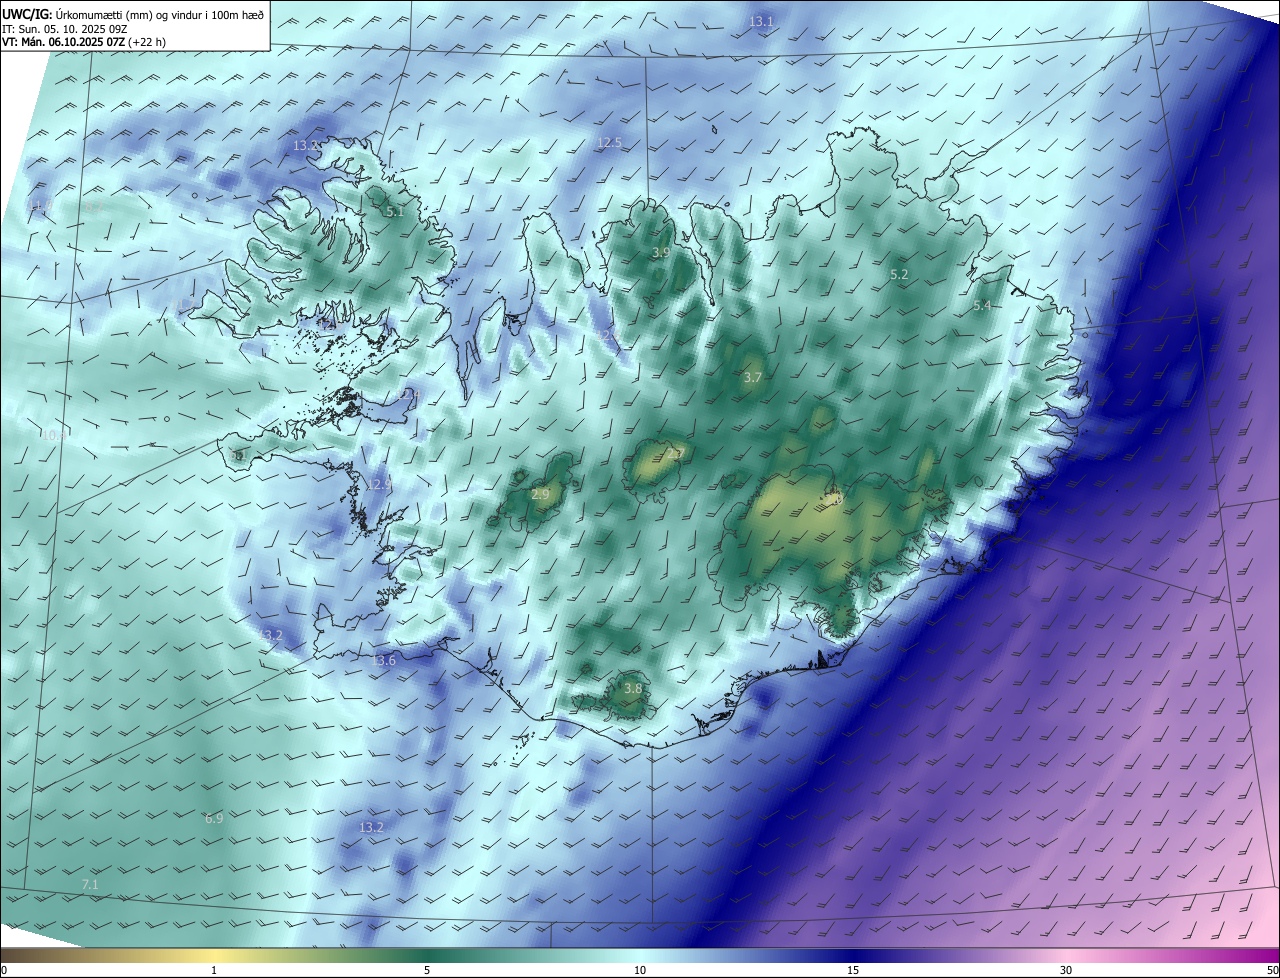This screenshot has width=1280, height=978.
Task: Click the 13.6 value label on the map
Action: (x=384, y=660)
